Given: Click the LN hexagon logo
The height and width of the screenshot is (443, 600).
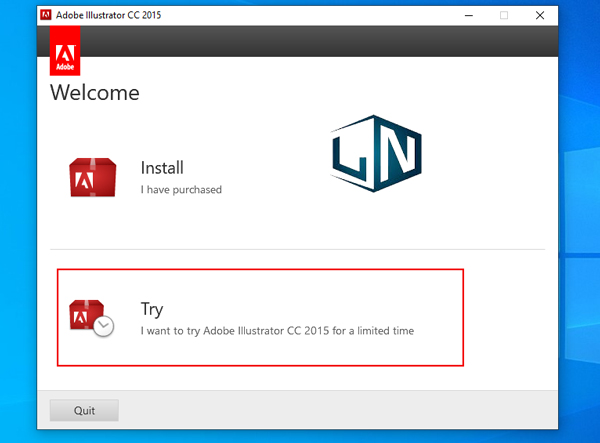Looking at the screenshot, I should click(x=376, y=153).
